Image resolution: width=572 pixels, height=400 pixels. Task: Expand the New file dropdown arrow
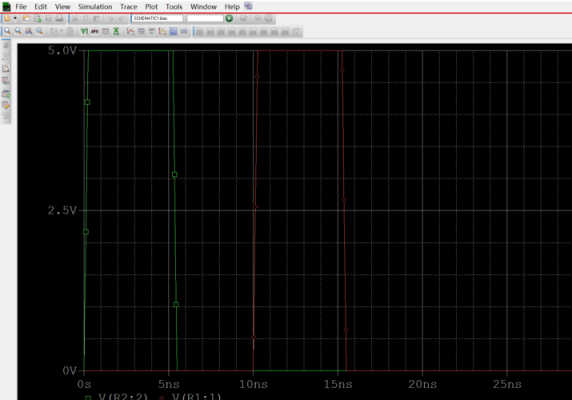15,18
